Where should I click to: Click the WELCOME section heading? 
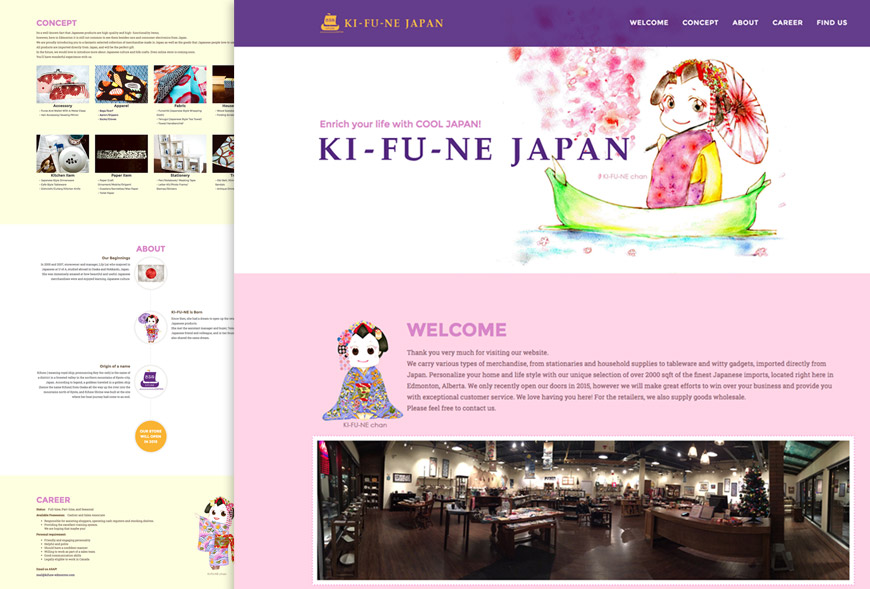[x=456, y=329]
